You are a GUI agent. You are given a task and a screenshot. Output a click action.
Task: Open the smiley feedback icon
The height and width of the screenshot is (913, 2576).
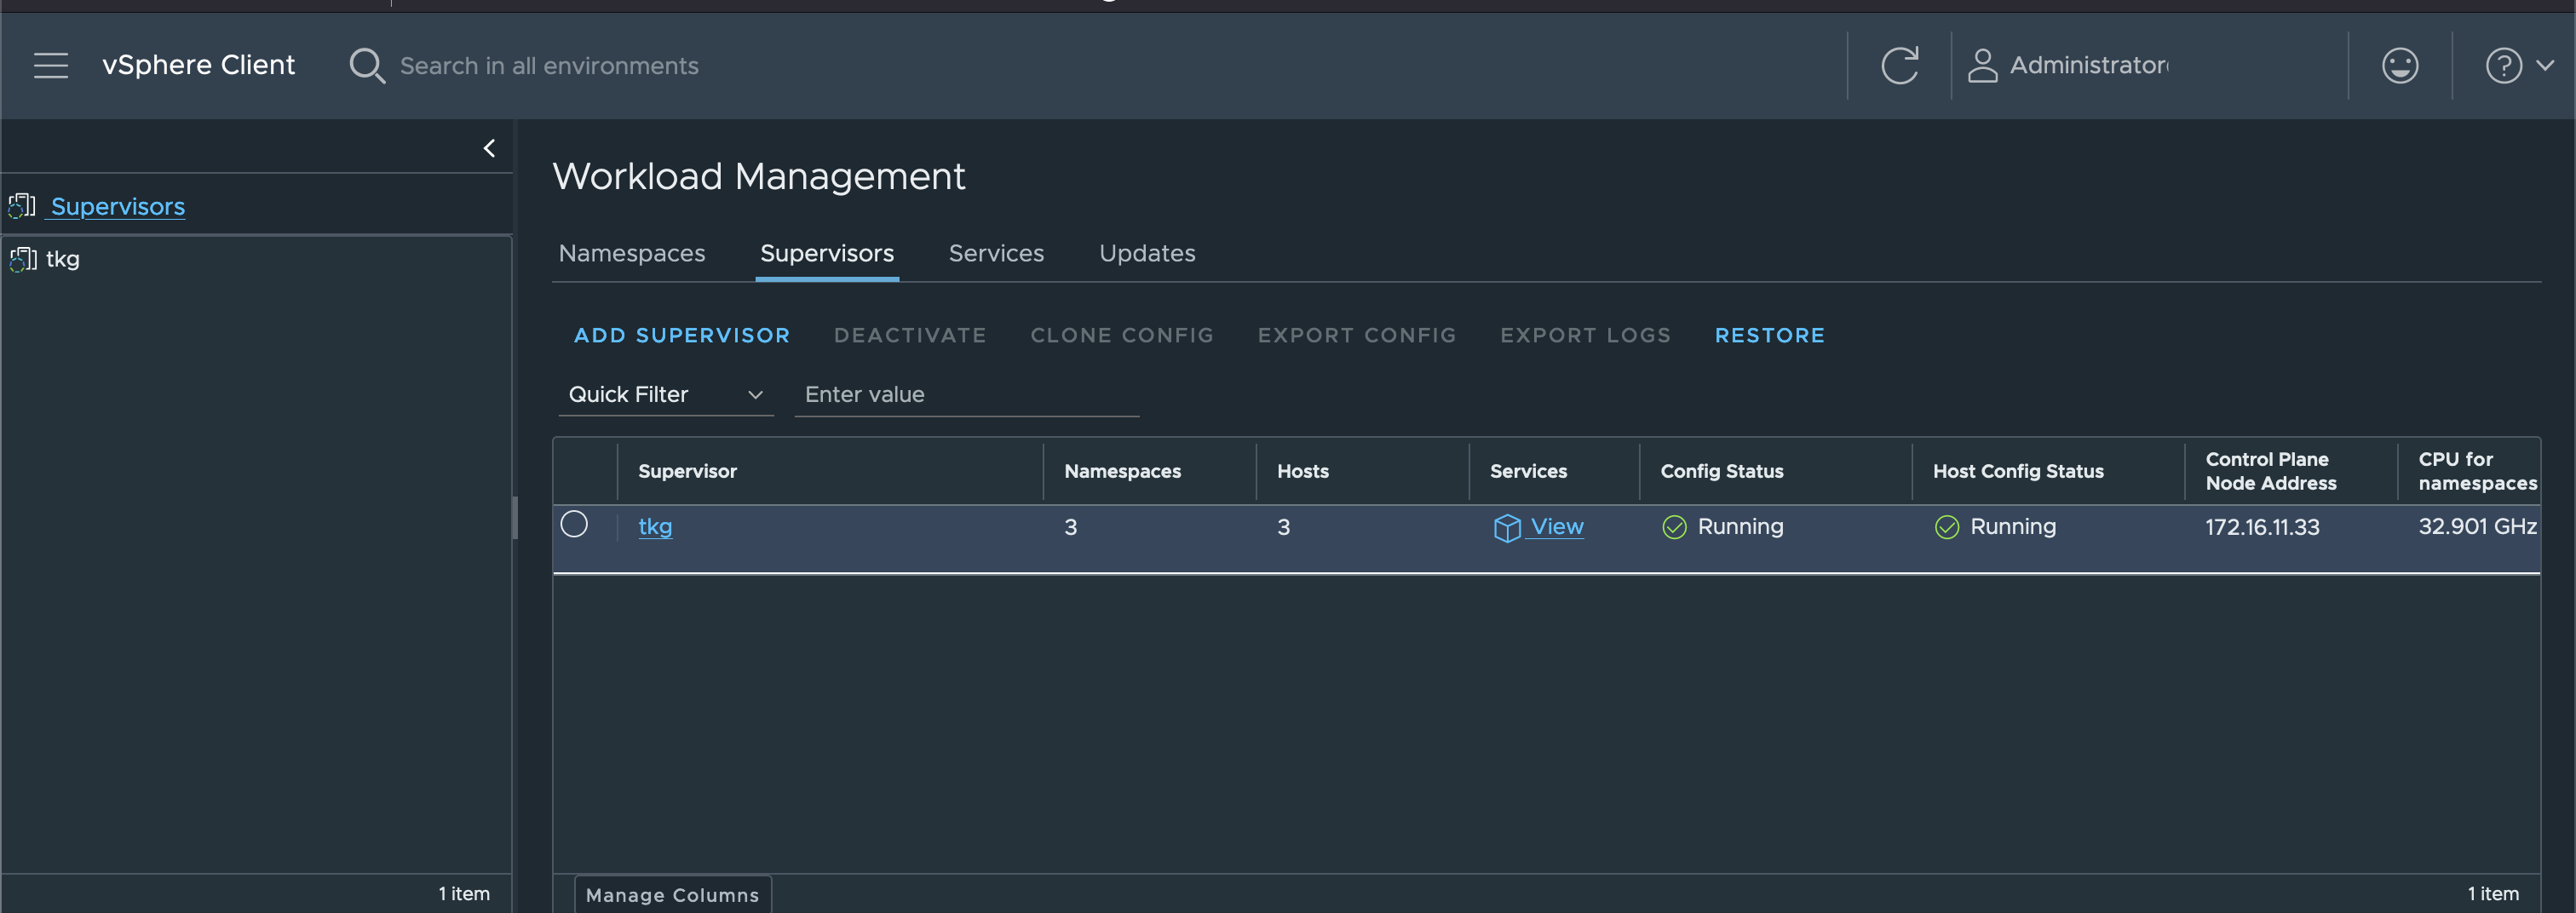2399,66
